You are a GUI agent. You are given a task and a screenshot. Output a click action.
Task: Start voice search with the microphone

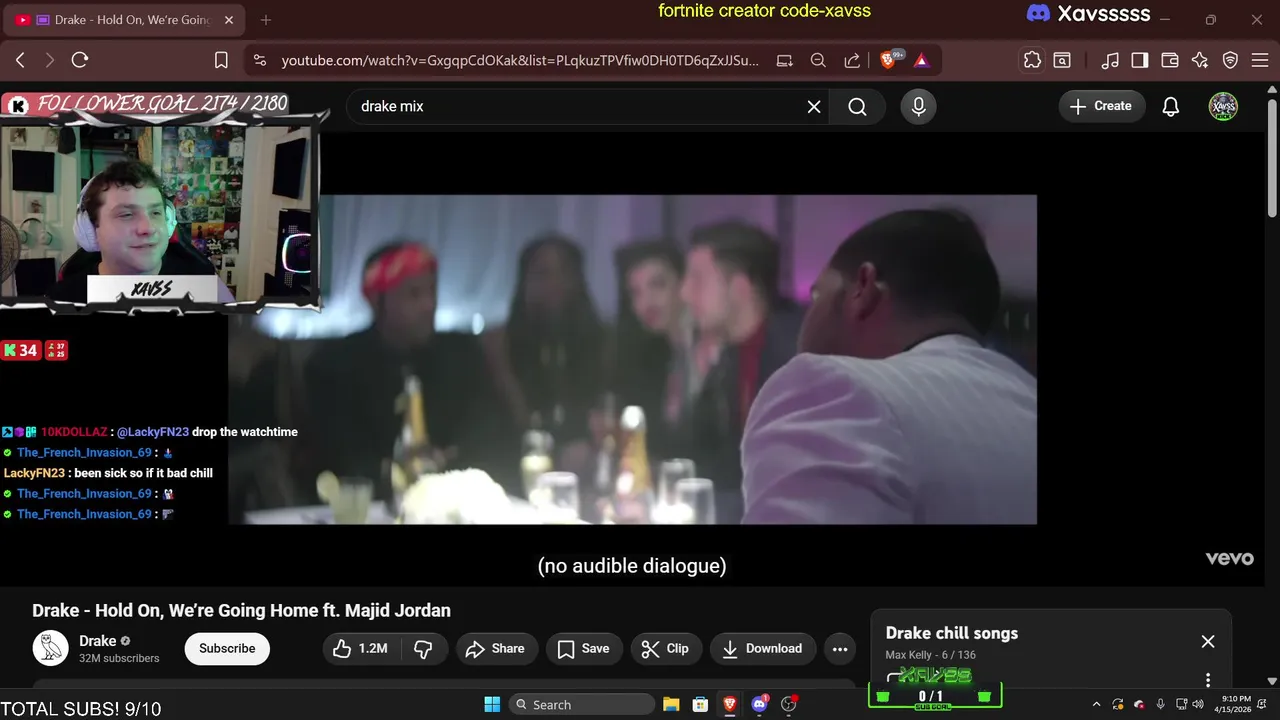point(919,106)
